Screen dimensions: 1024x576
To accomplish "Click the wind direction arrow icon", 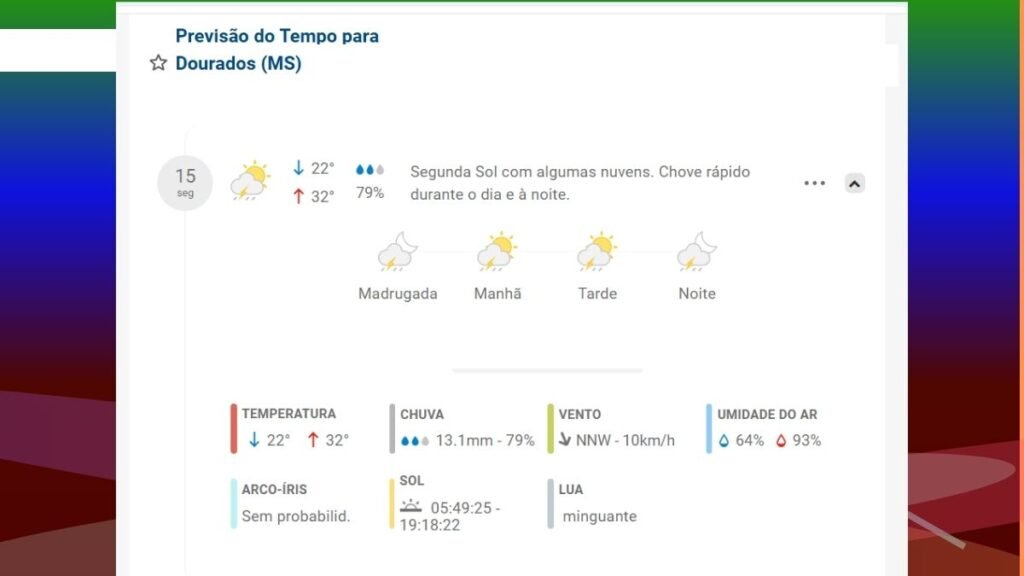I will point(565,440).
